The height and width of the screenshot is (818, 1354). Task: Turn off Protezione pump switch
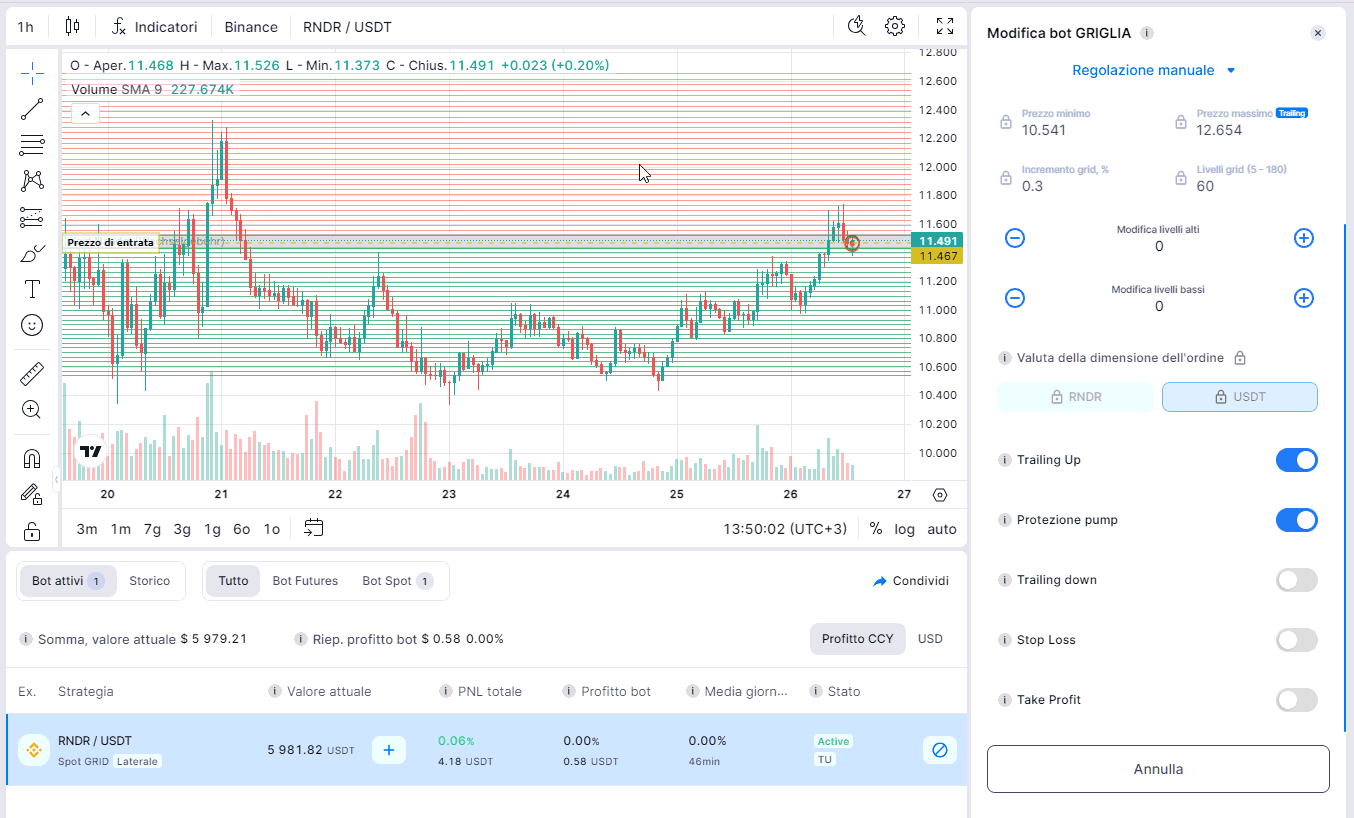point(1296,520)
